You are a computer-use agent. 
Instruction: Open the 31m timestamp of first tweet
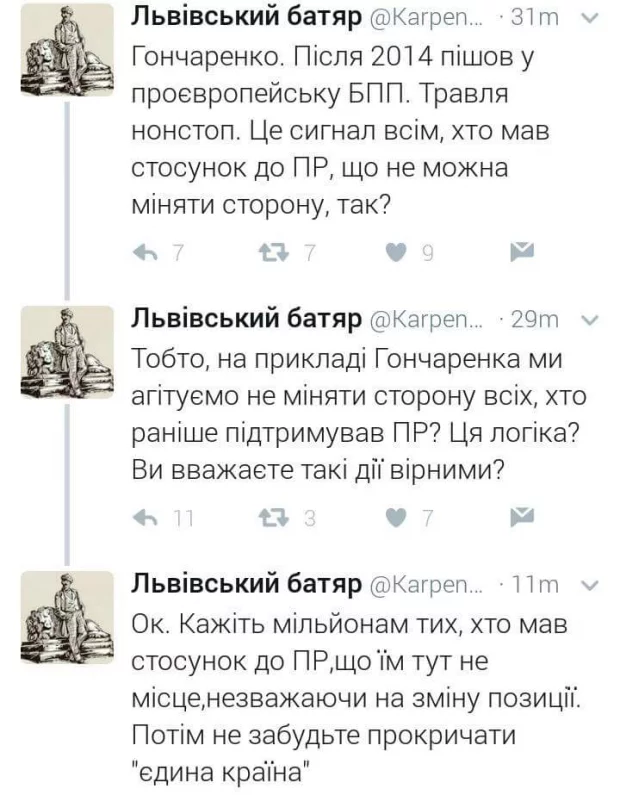click(x=537, y=20)
